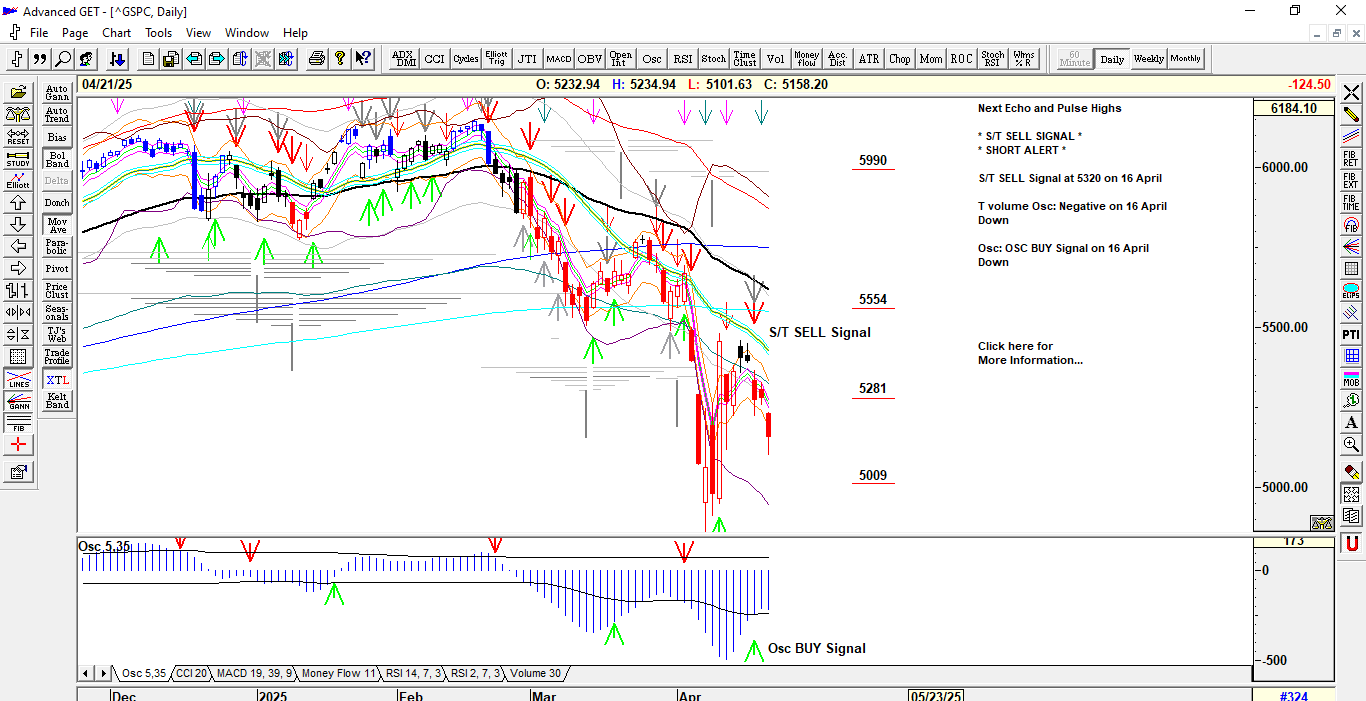1366x701 pixels.
Task: Click the magnifying glass search icon in toolbar
Action: point(63,59)
